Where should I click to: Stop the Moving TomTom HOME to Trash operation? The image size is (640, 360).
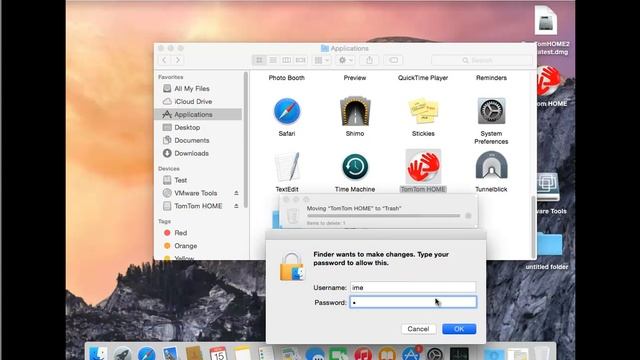point(468,216)
